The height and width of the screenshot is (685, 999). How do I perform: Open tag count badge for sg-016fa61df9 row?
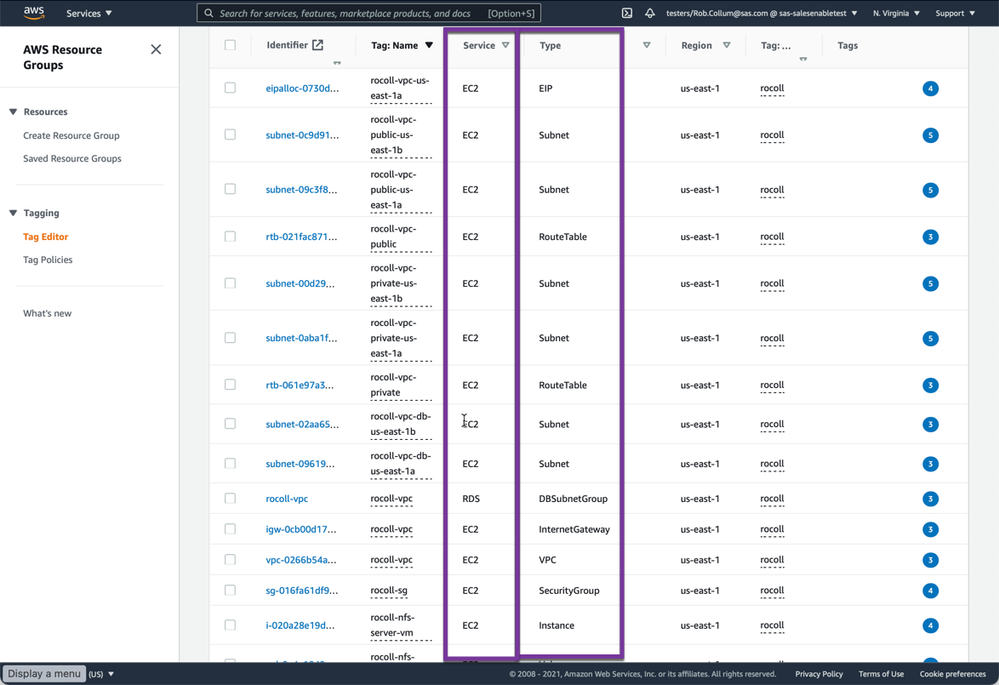930,591
